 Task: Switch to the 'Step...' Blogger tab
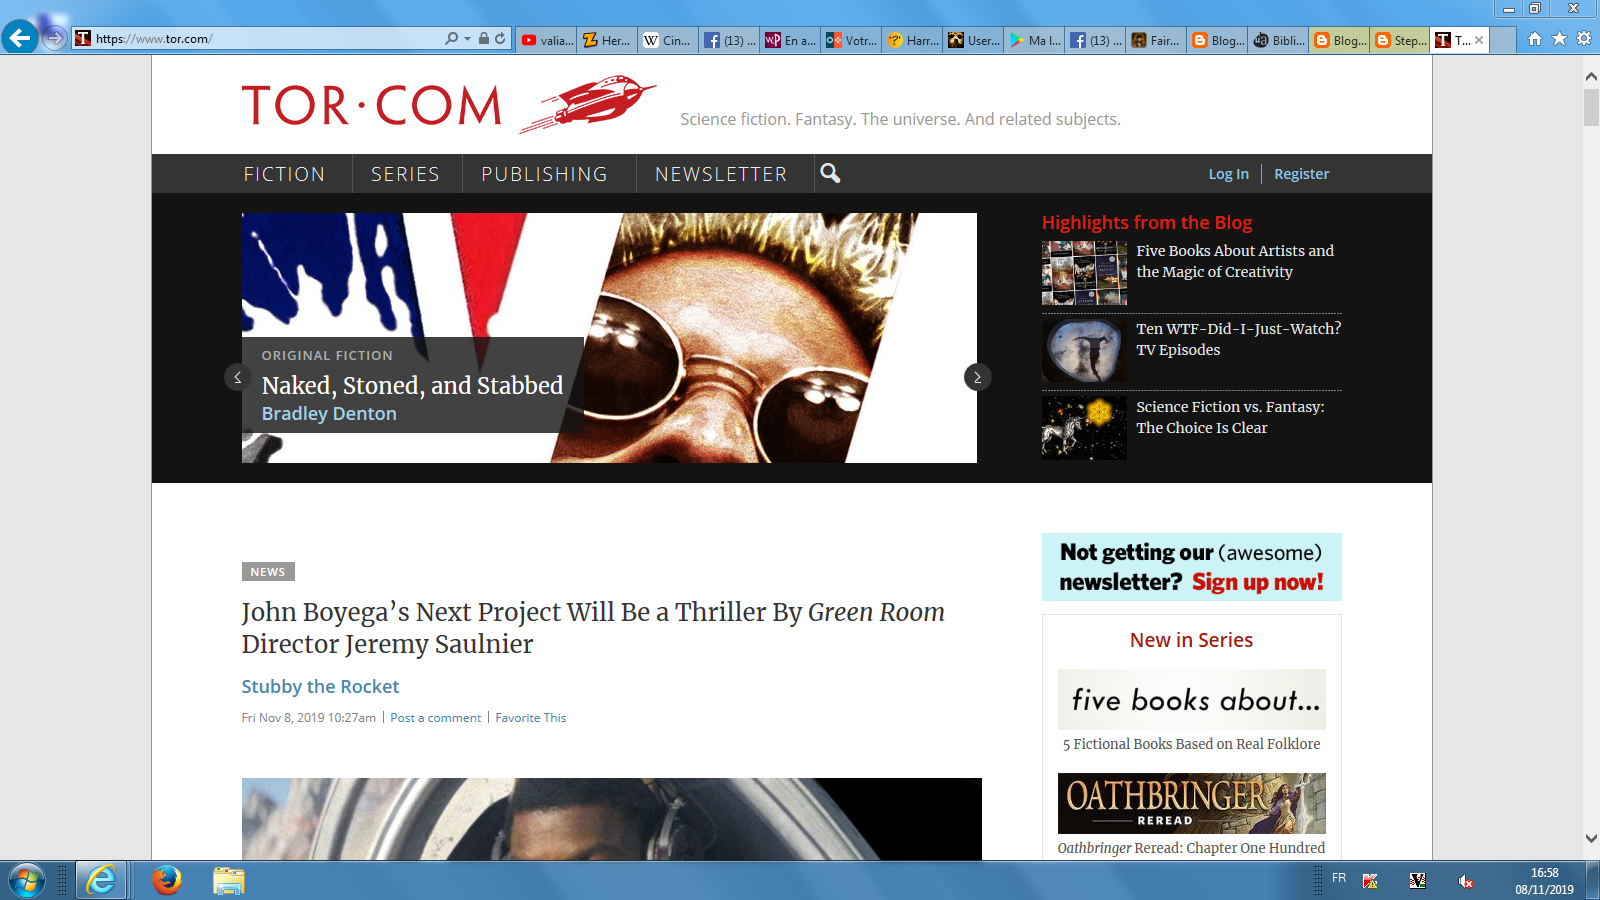[x=1400, y=40]
